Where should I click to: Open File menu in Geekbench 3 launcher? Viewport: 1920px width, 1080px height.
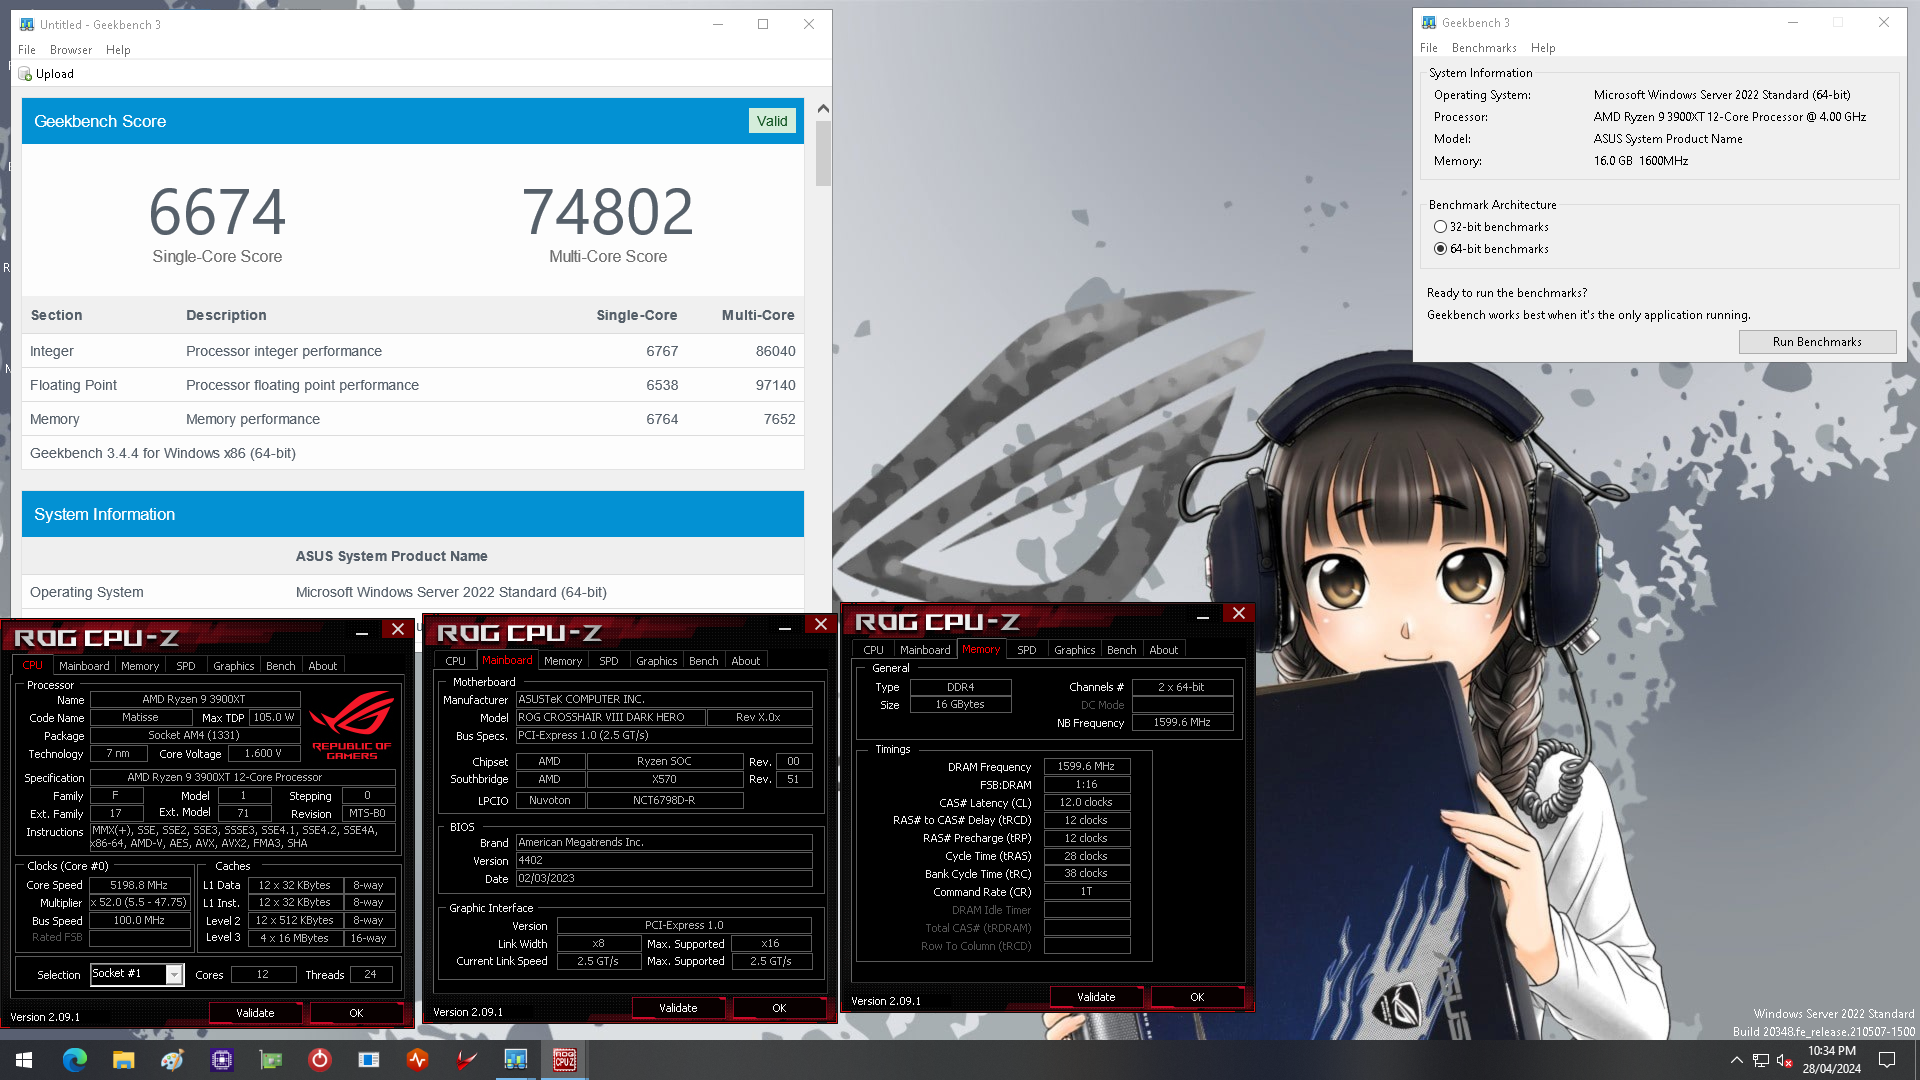[1429, 48]
